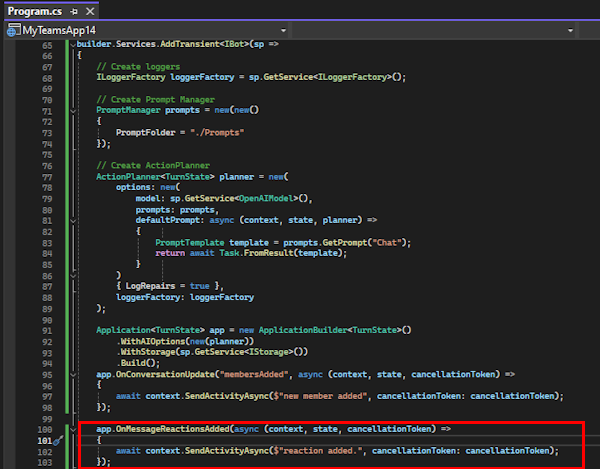Click the return keyword on line 84

(x=170, y=253)
